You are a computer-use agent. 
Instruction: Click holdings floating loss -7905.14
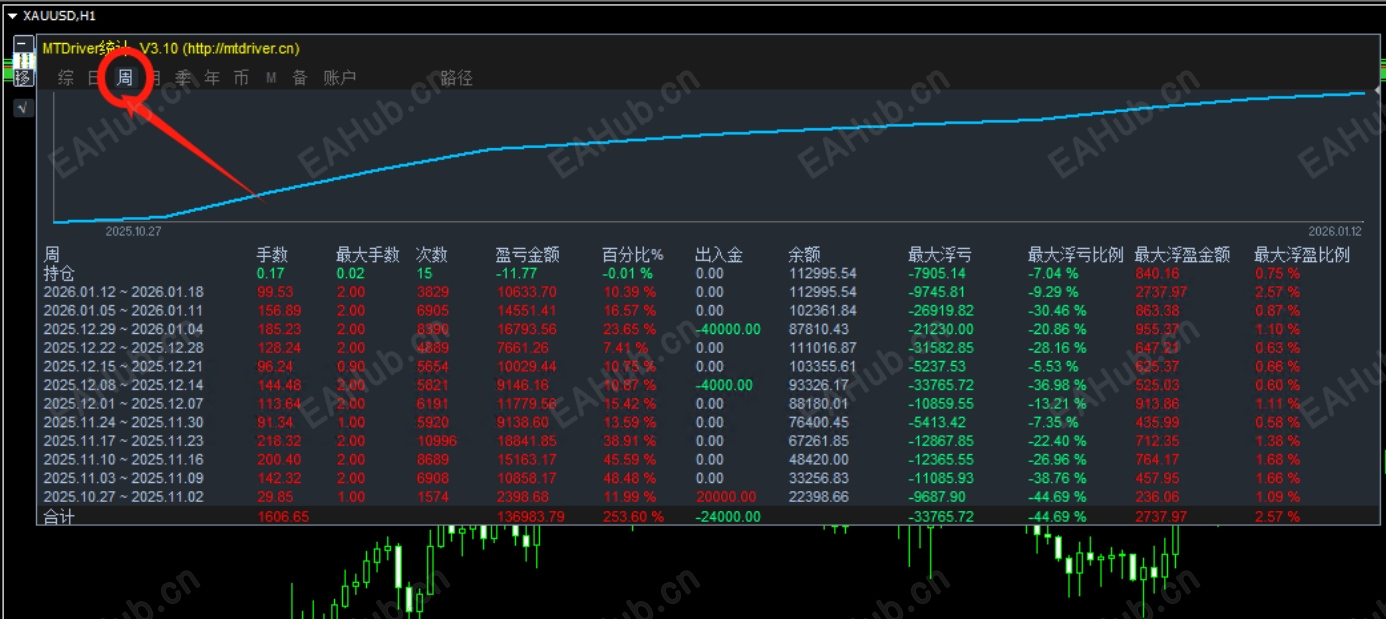(x=936, y=273)
